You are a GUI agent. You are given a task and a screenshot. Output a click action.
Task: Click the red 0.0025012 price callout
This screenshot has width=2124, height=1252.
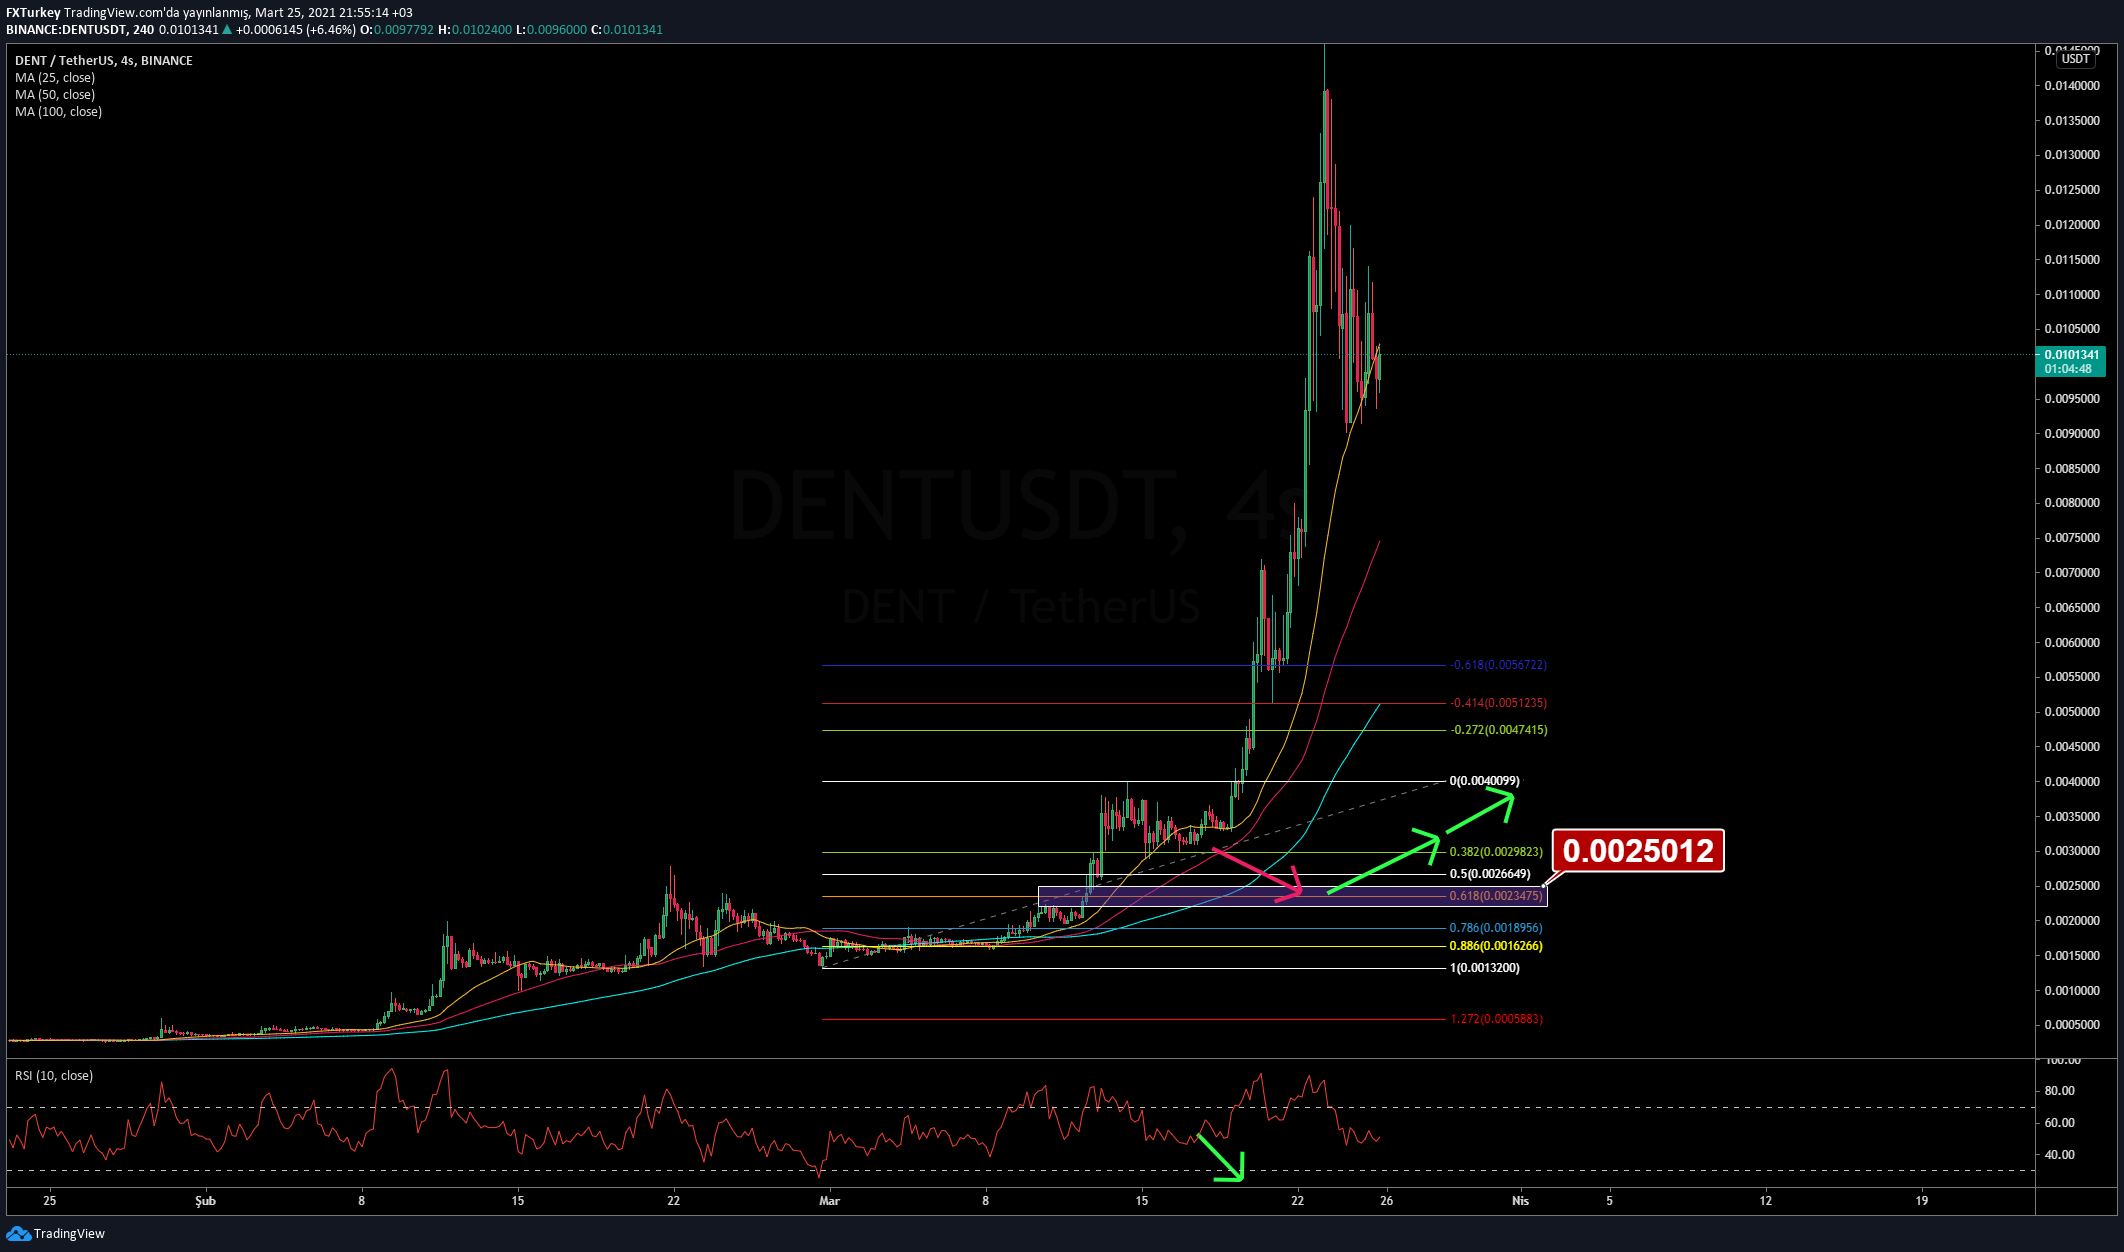pos(1638,851)
